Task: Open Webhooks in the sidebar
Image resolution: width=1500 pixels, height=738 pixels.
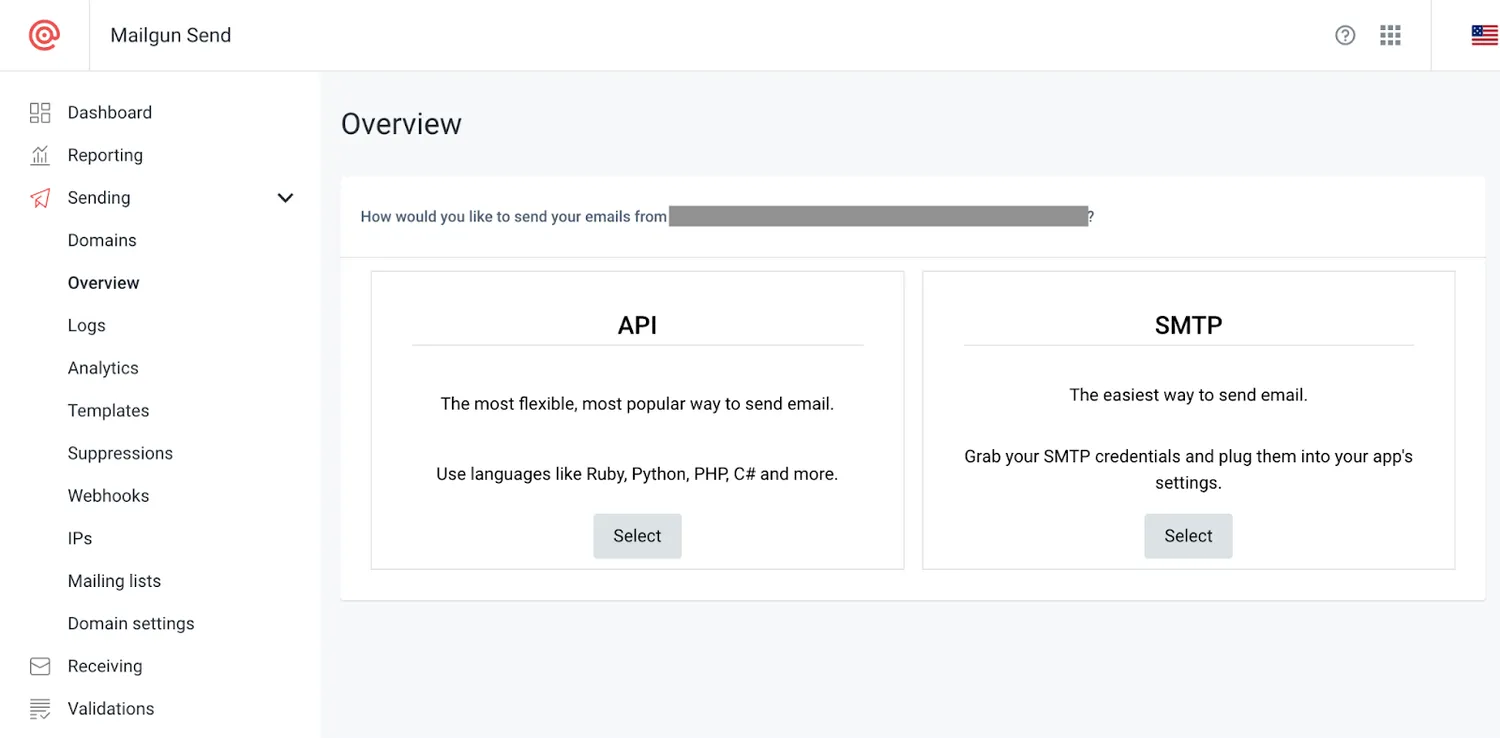Action: click(109, 496)
